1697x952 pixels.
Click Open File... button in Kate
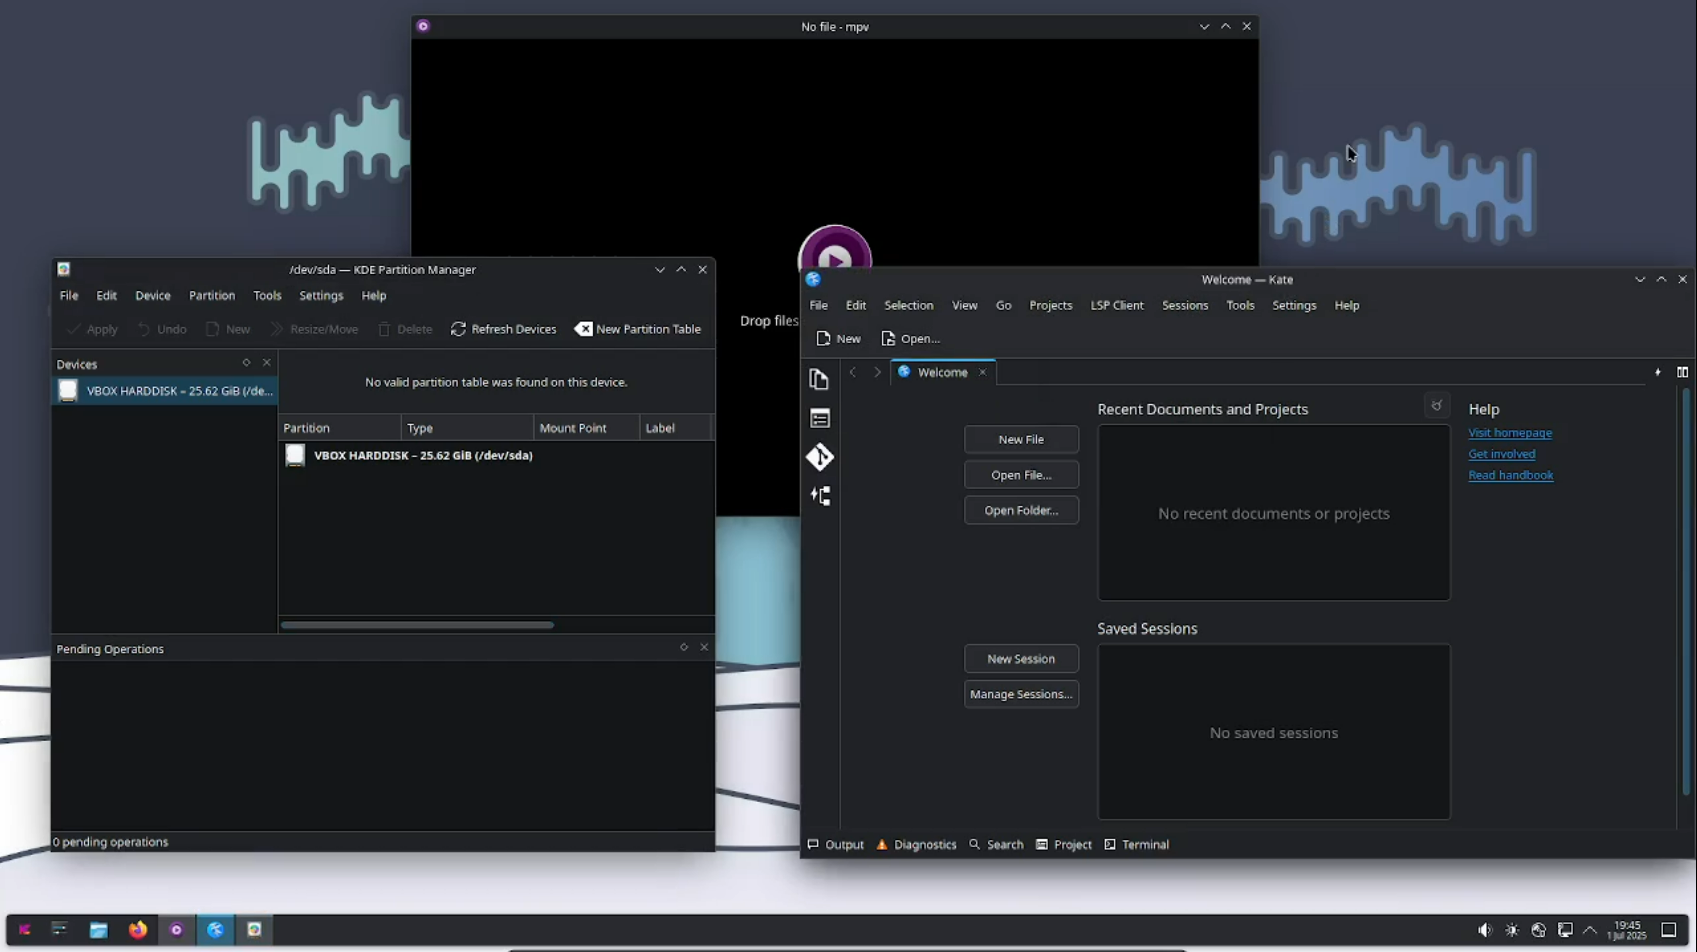[1021, 475]
